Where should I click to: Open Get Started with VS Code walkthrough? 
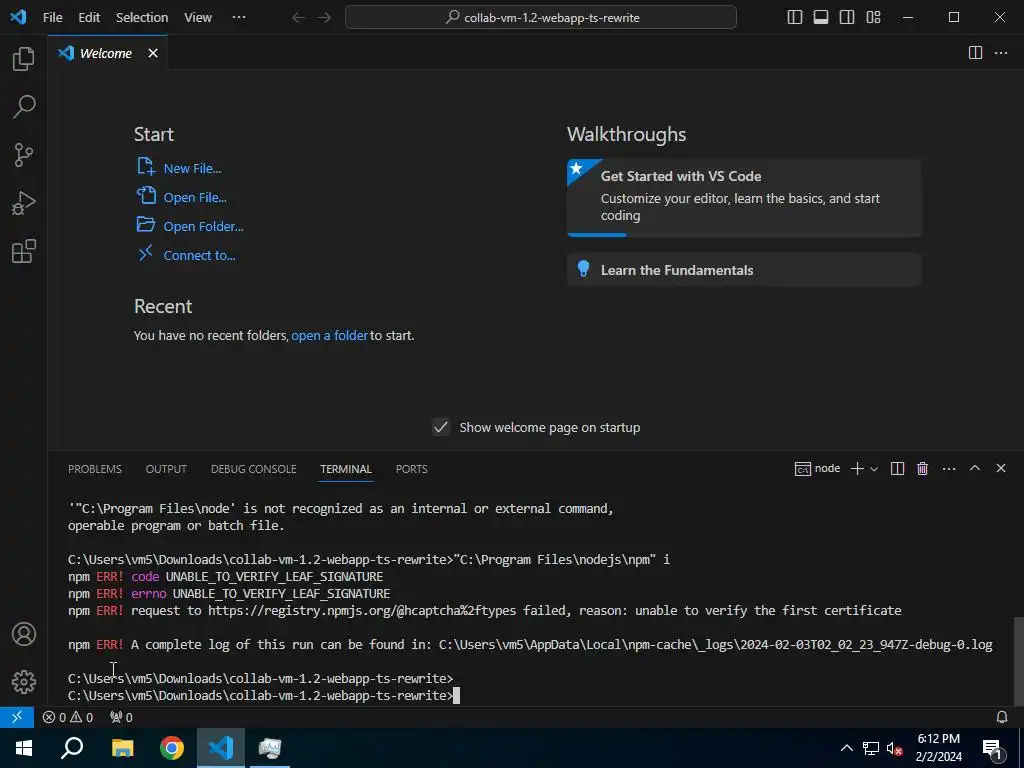(744, 197)
